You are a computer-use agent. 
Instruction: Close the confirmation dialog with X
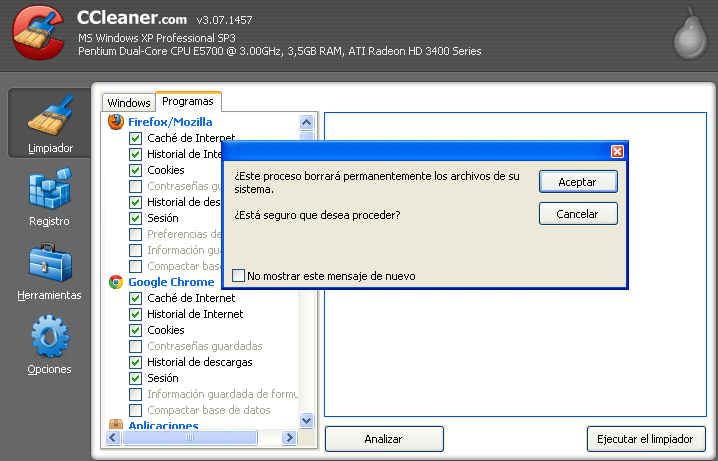coord(617,152)
